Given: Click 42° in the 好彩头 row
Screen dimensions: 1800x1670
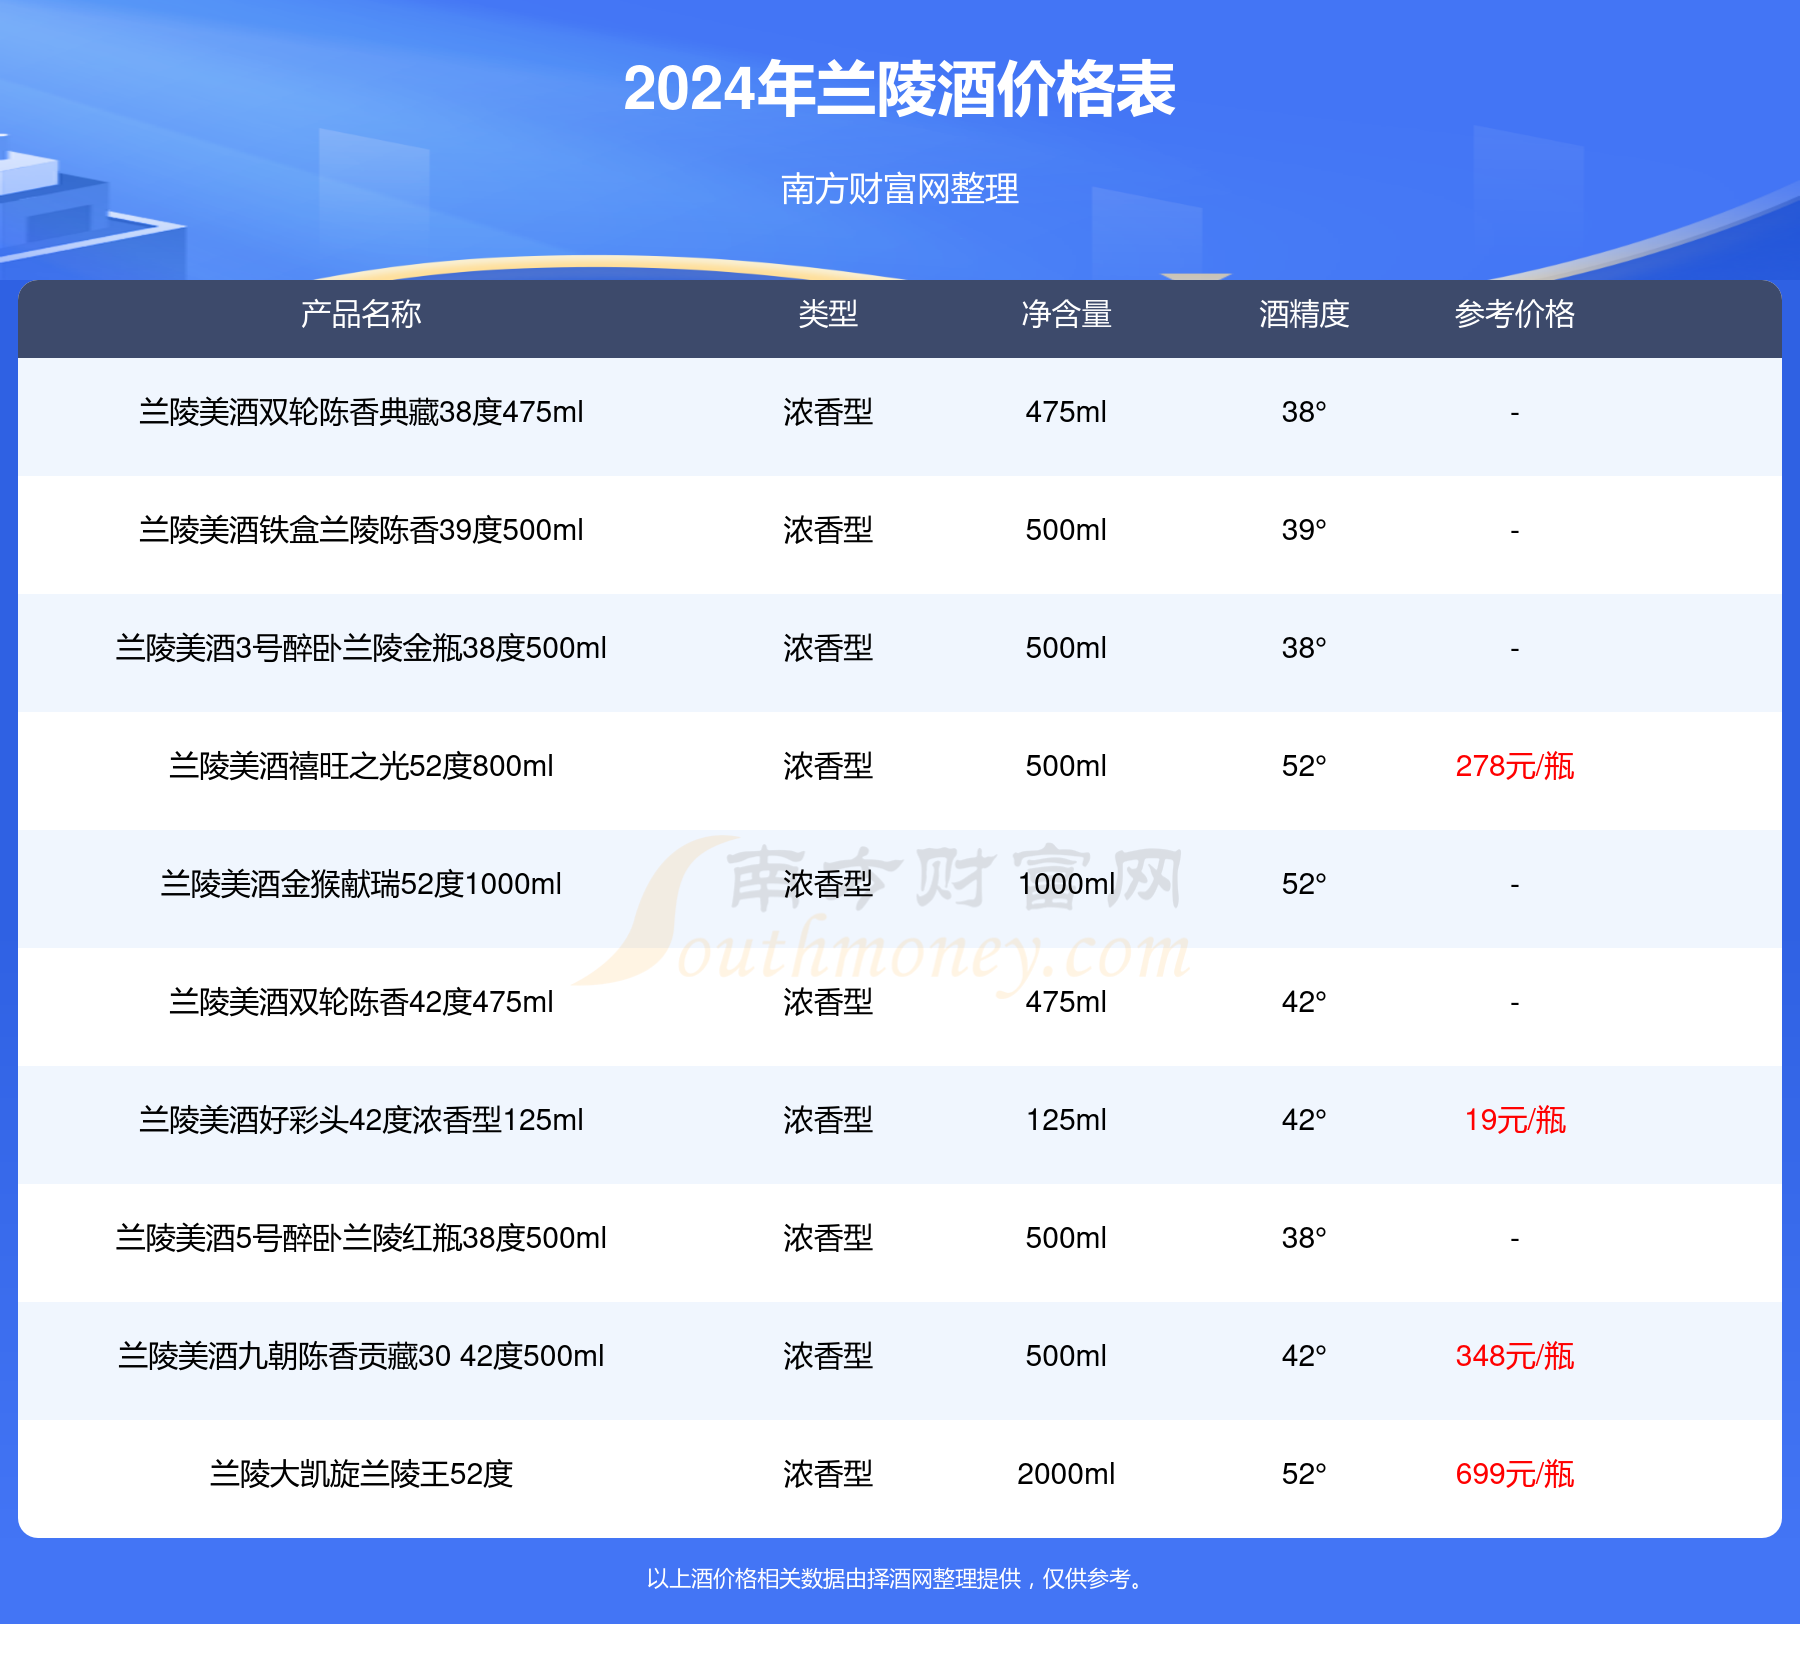Looking at the screenshot, I should 1304,1120.
